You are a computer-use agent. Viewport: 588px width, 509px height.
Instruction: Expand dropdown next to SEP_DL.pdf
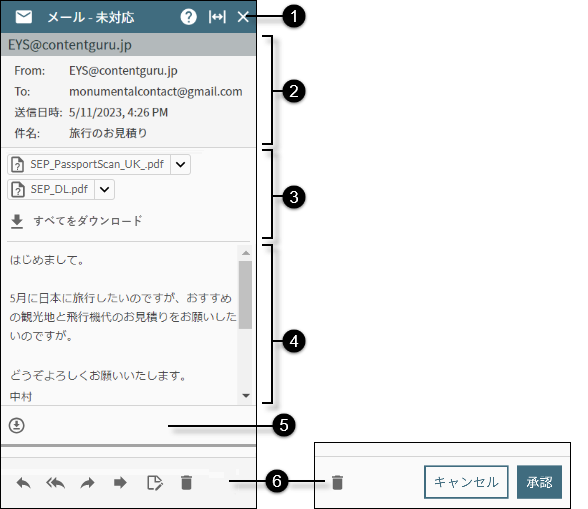coord(105,189)
